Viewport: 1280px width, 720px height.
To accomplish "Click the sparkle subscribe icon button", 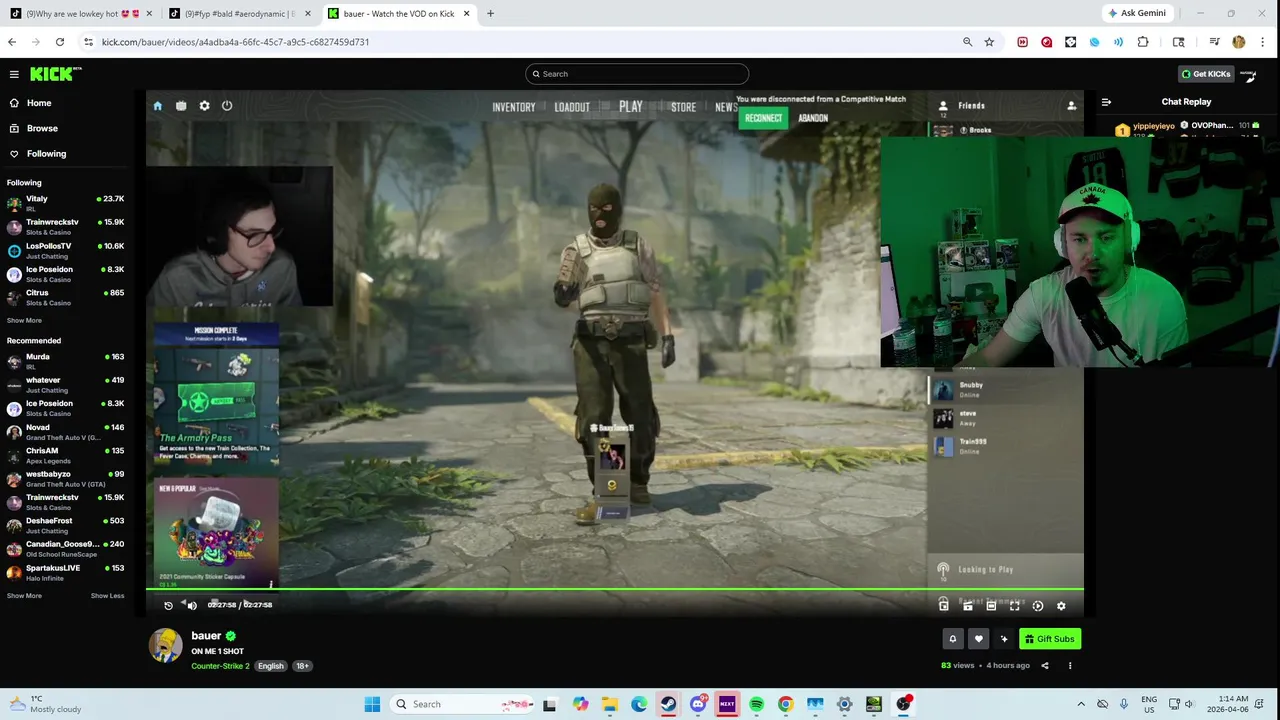I will 1004,639.
